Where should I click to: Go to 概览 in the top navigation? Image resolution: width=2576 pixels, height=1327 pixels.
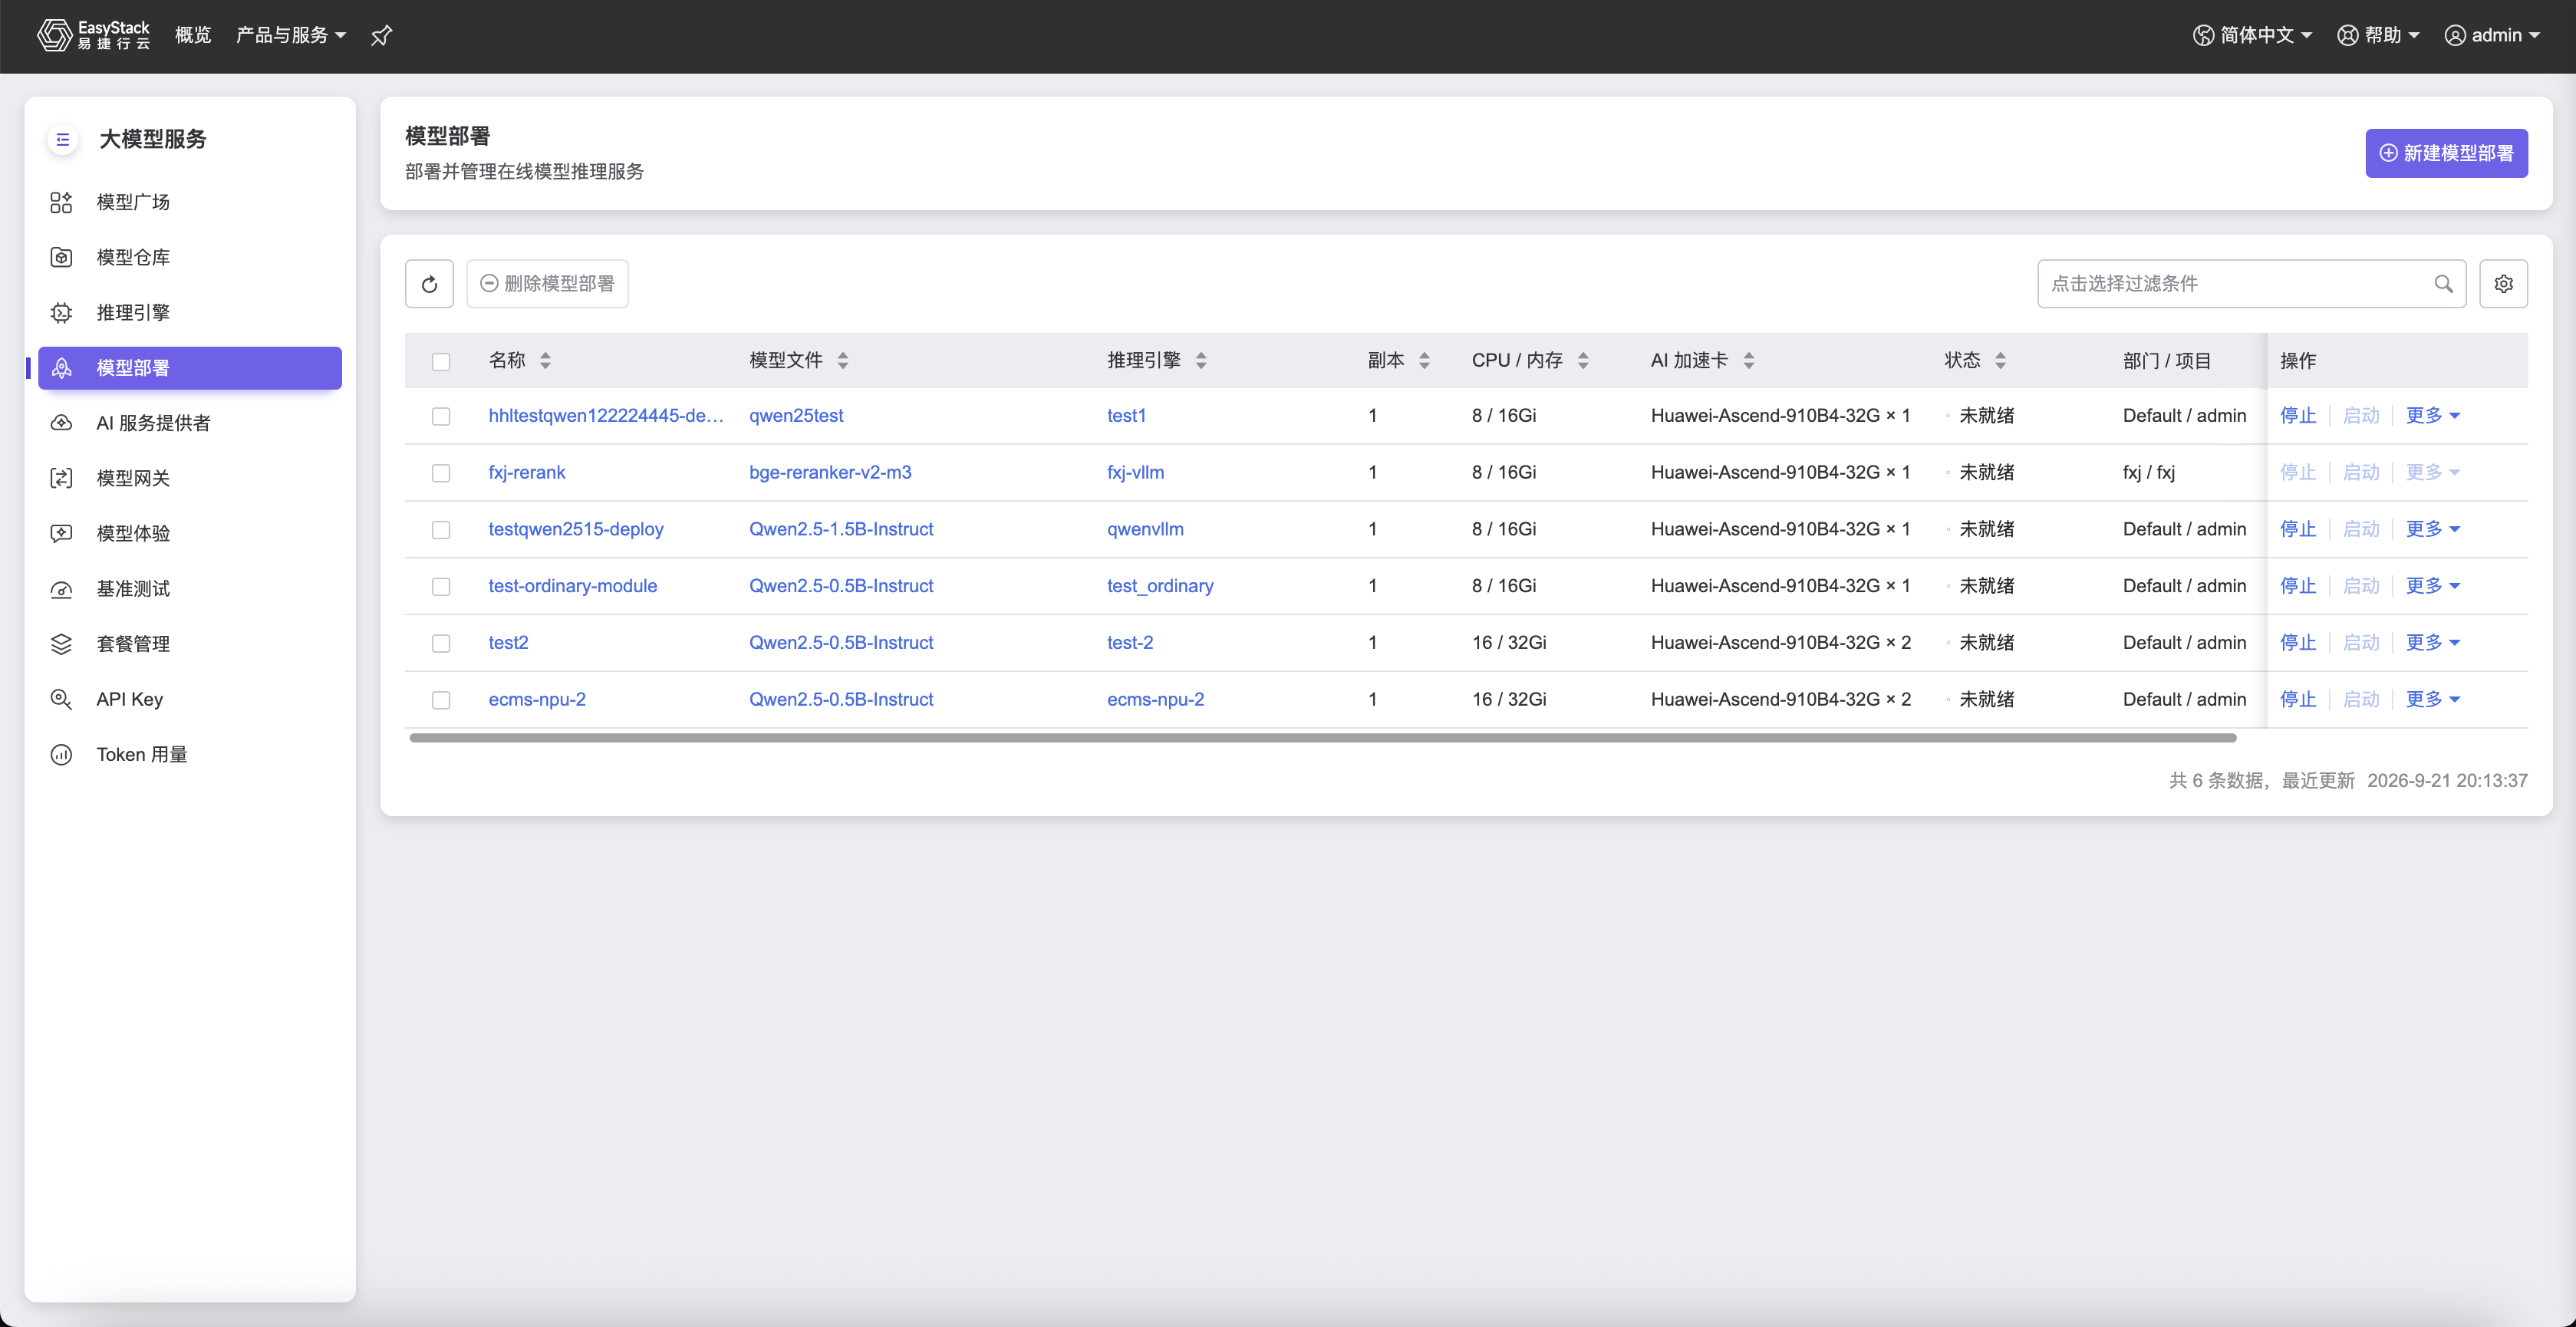193,35
